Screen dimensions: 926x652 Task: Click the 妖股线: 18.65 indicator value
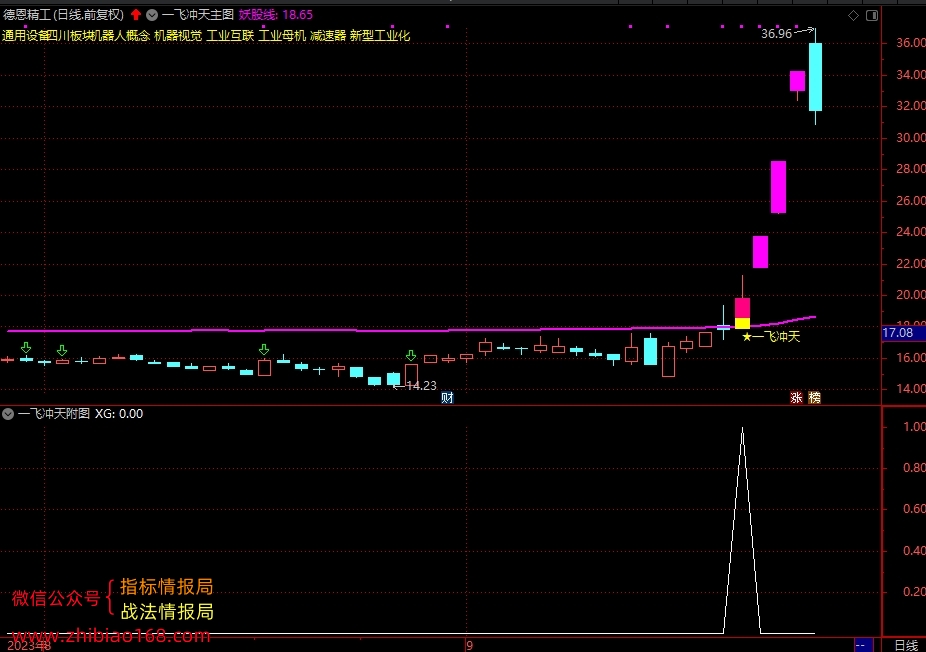click(x=276, y=15)
